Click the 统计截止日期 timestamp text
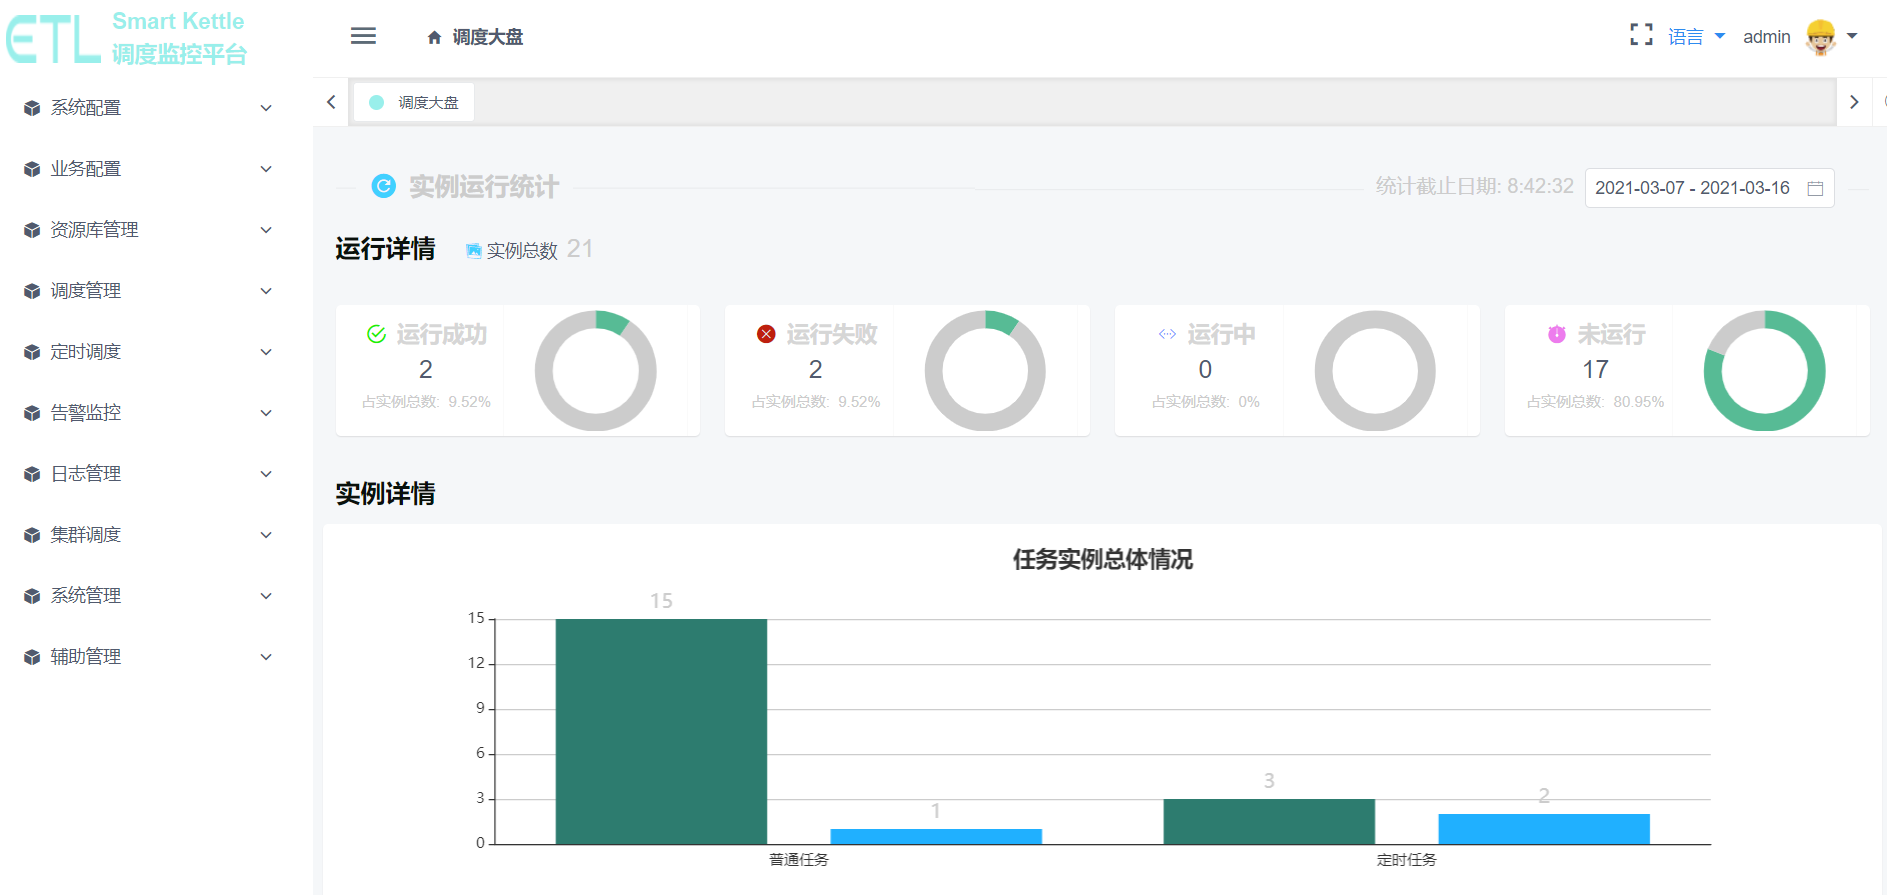Image resolution: width=1887 pixels, height=895 pixels. (x=1475, y=186)
